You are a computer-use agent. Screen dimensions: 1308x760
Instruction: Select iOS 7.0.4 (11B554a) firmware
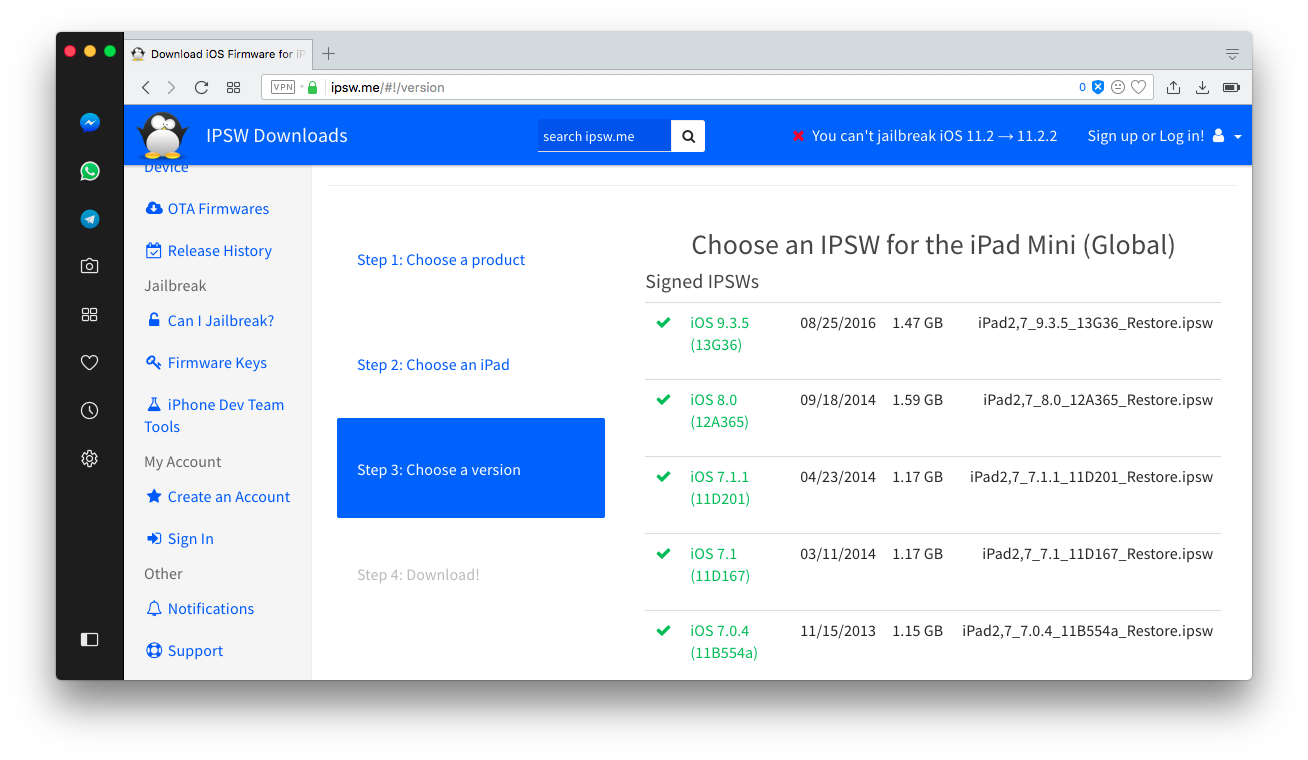tap(724, 642)
